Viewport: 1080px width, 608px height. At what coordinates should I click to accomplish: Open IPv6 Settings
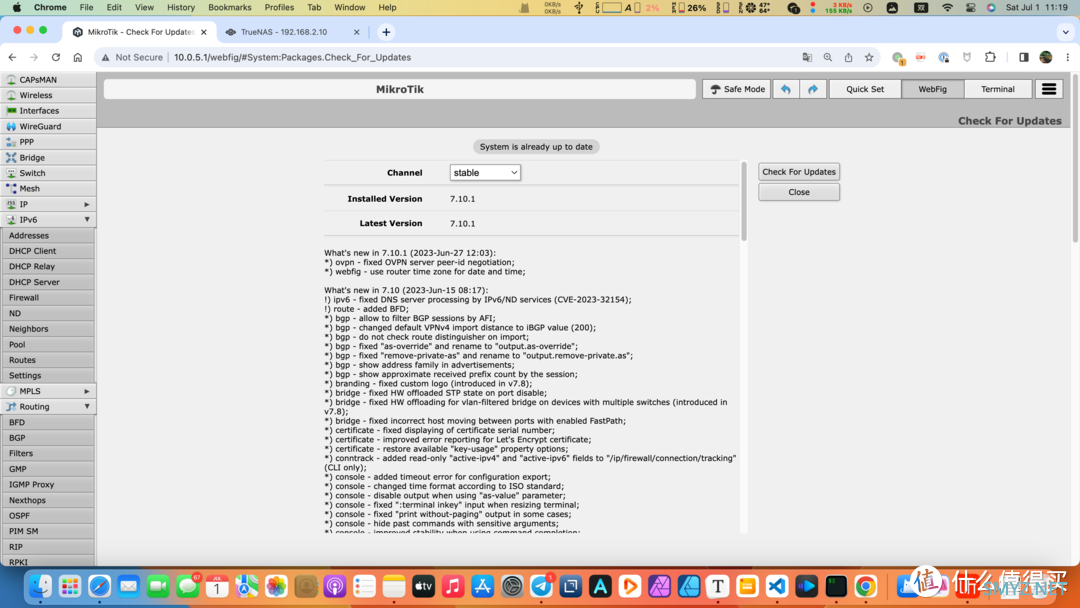click(48, 375)
